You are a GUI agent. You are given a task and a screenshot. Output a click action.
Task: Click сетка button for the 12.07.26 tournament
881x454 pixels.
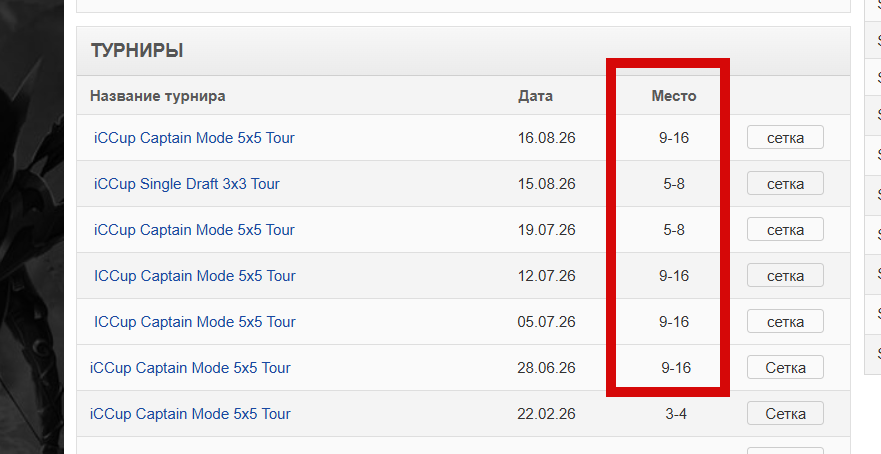tap(785, 276)
